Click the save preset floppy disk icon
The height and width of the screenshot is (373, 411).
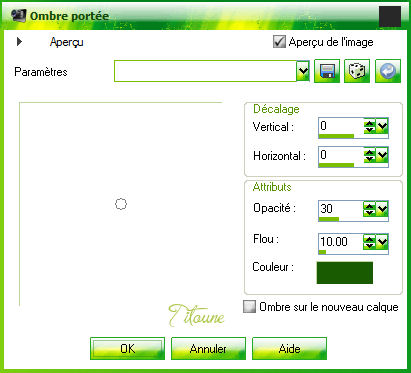(327, 71)
